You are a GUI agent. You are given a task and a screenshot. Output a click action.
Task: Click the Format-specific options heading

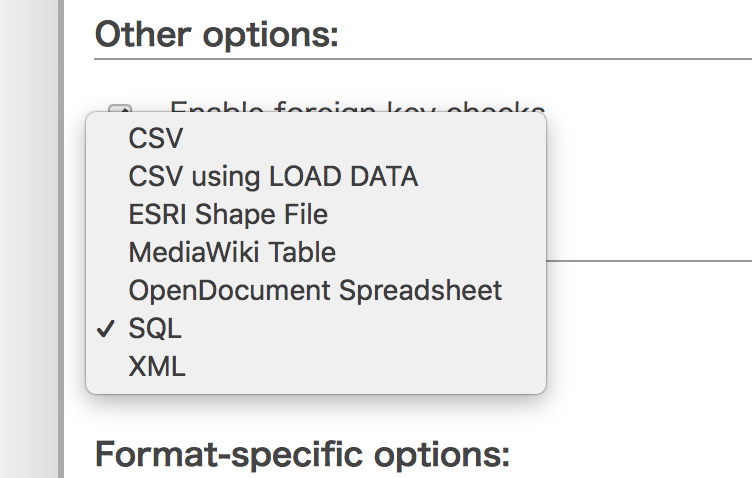pos(302,454)
